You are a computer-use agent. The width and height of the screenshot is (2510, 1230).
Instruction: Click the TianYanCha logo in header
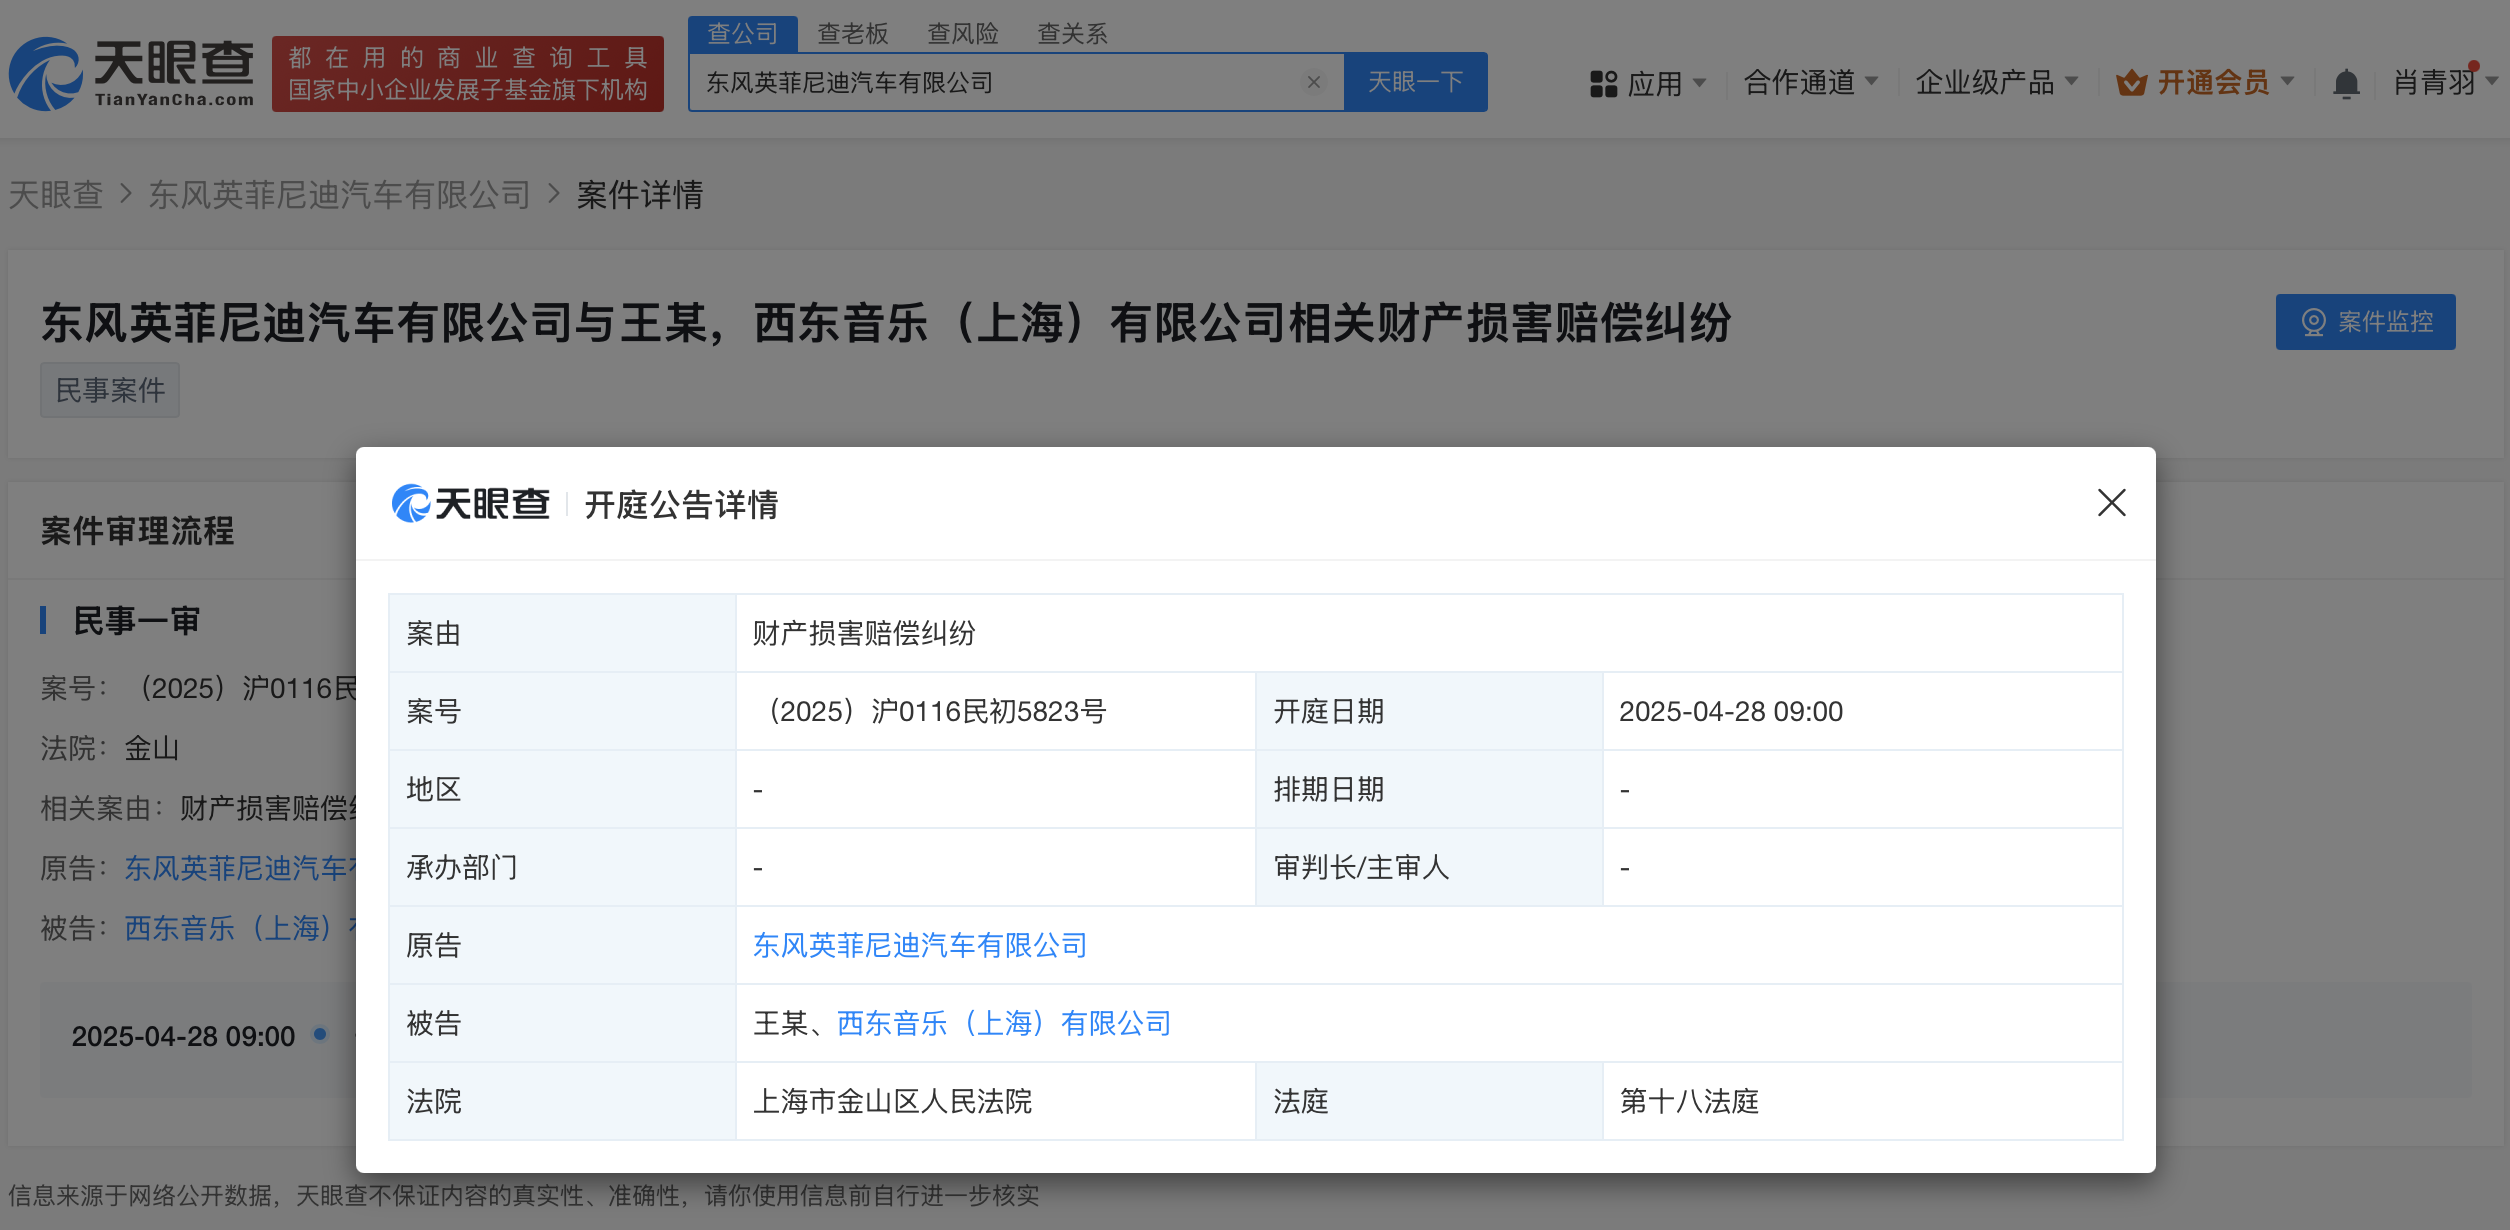click(131, 73)
